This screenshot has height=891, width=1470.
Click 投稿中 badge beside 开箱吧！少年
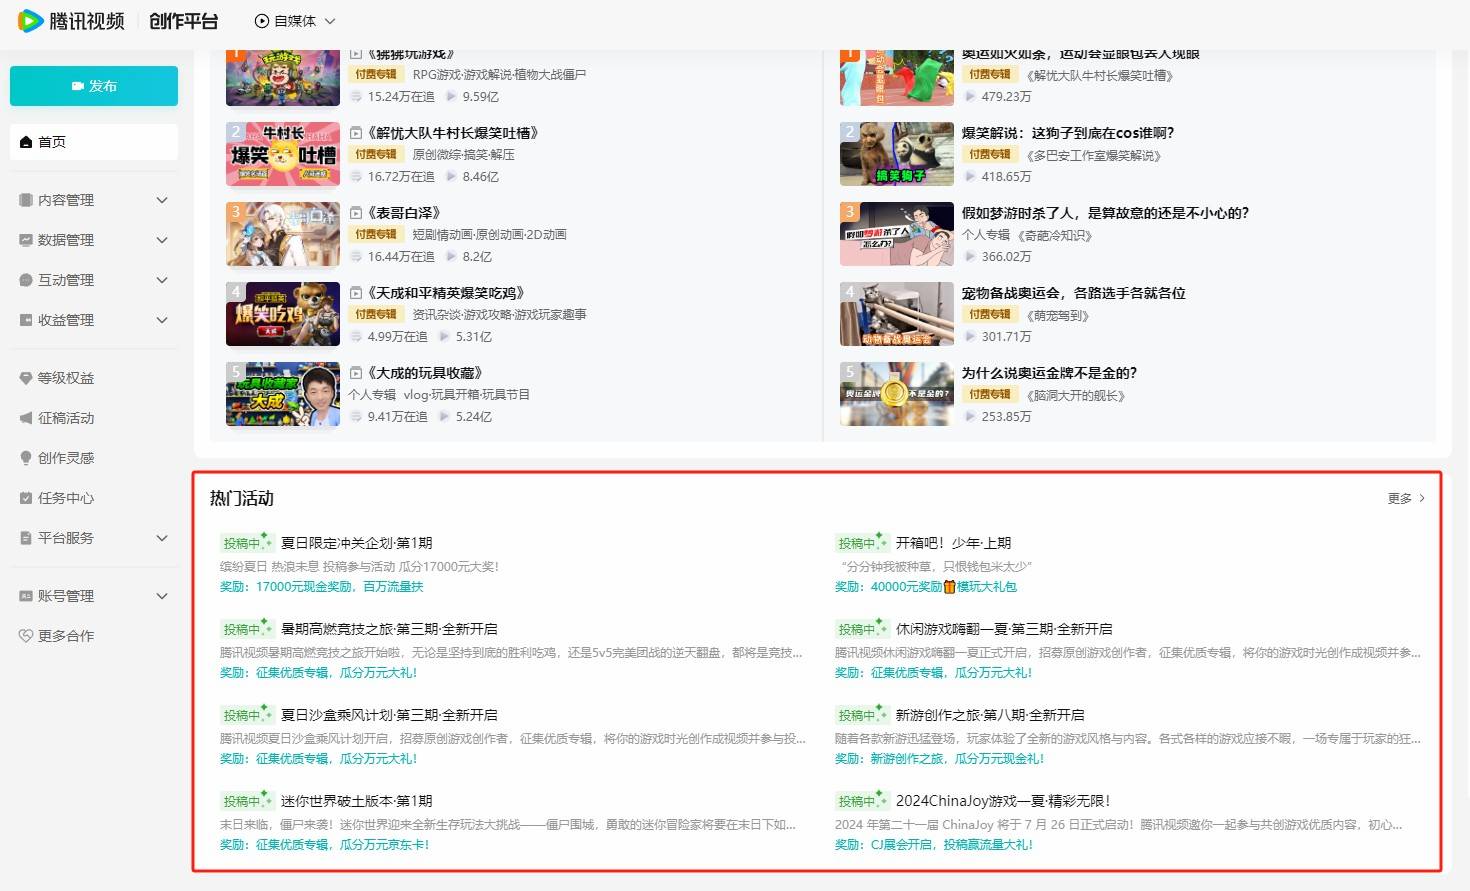pyautogui.click(x=861, y=543)
